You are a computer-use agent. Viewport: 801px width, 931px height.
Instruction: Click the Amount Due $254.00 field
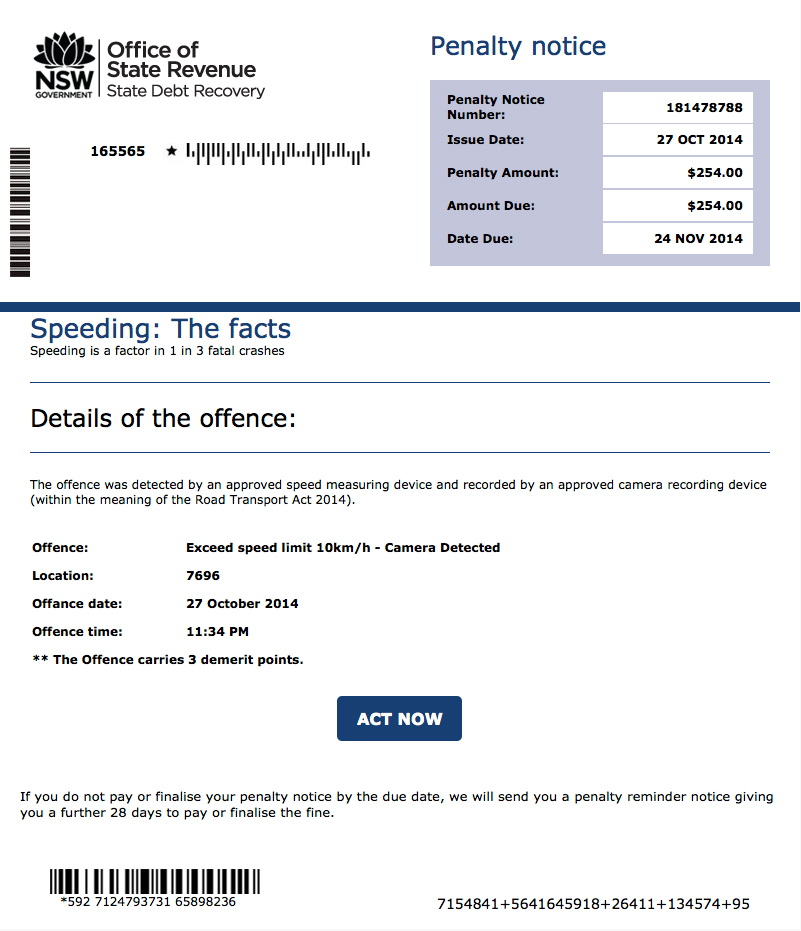[x=677, y=205]
